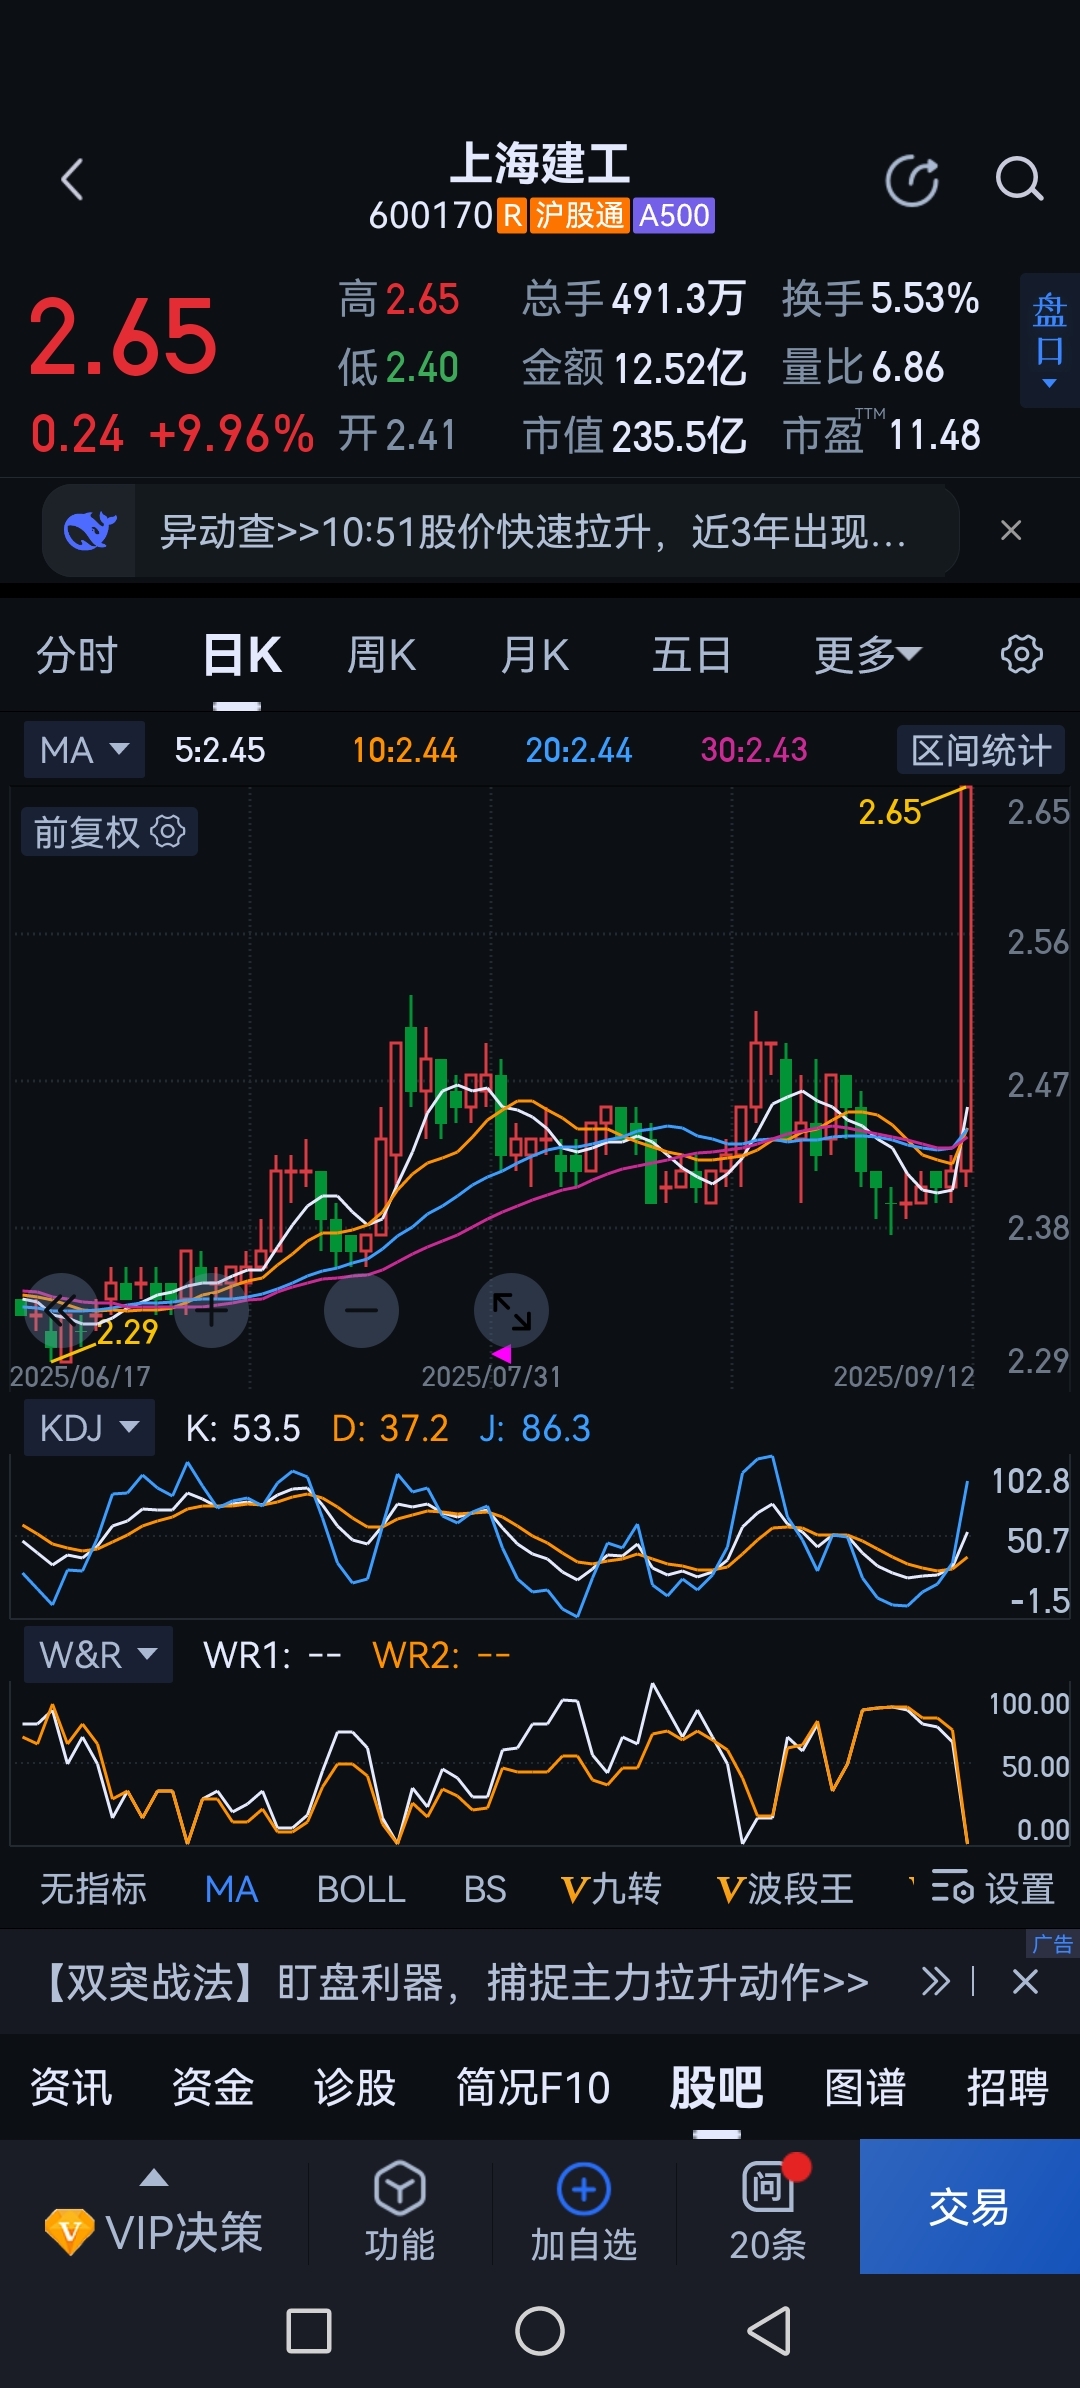Select the 股吧 tab
The image size is (1080, 2388).
click(x=716, y=2088)
